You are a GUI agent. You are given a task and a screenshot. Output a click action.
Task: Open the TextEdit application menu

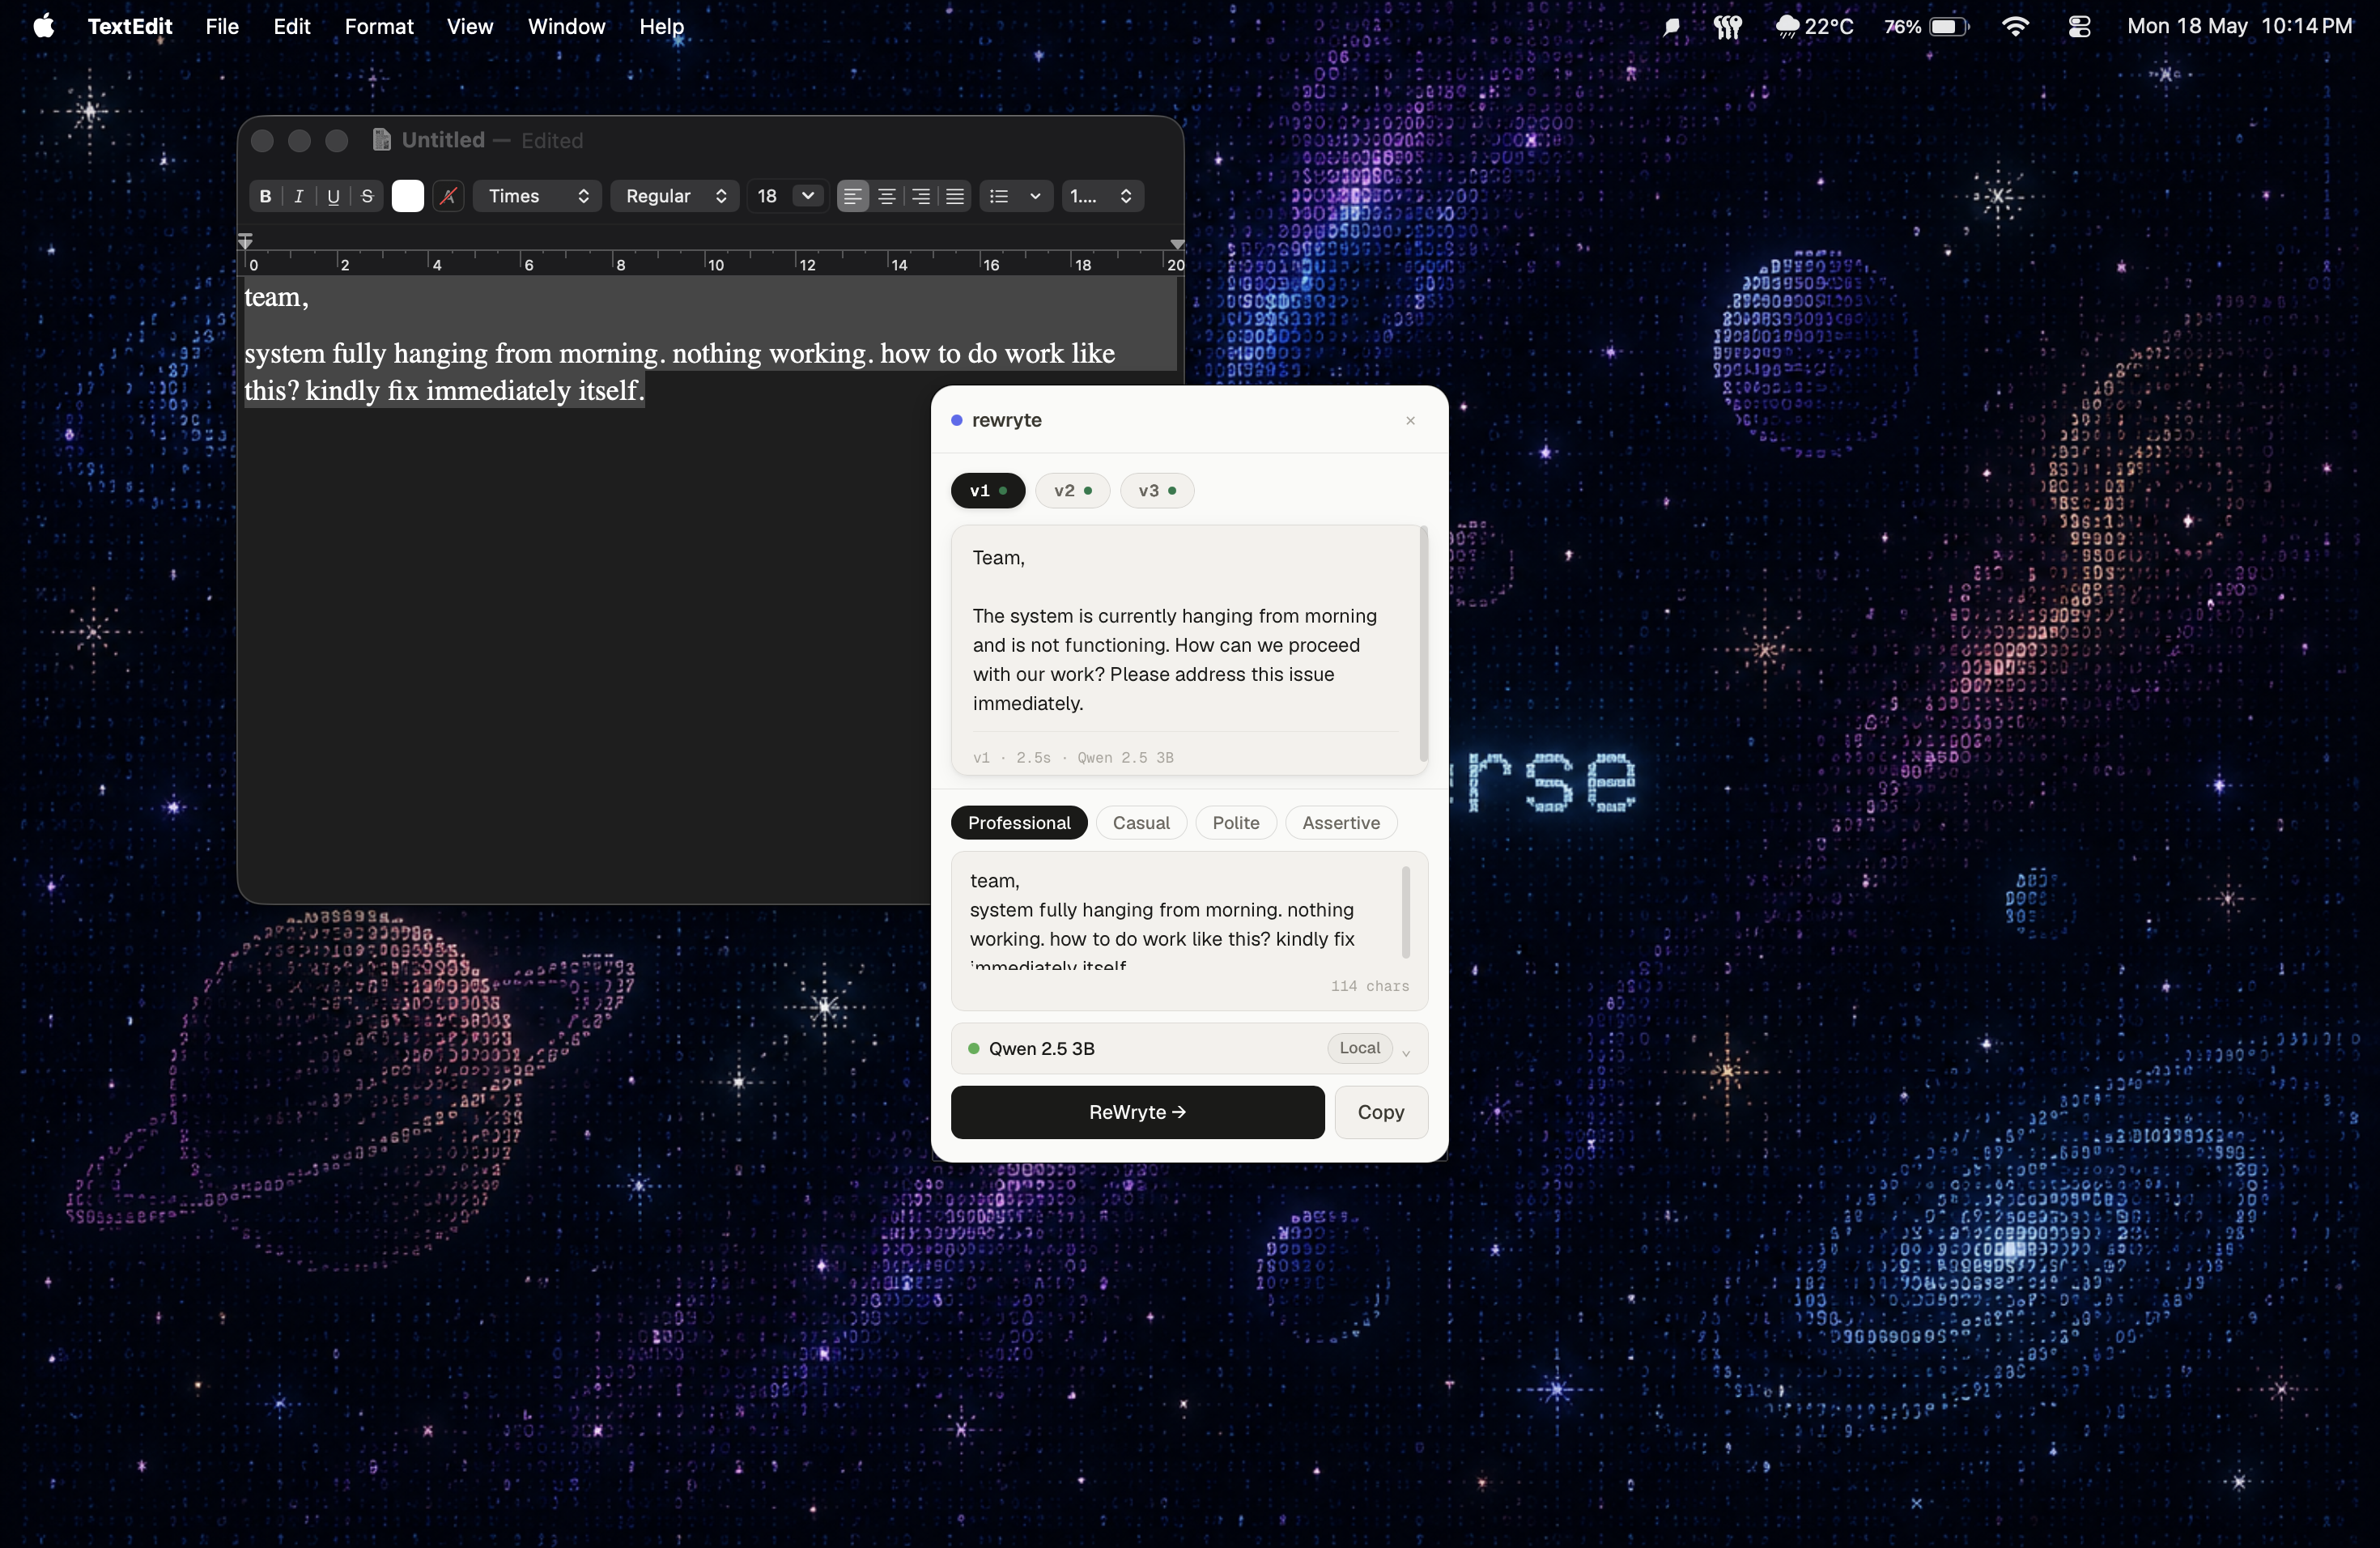(x=130, y=26)
